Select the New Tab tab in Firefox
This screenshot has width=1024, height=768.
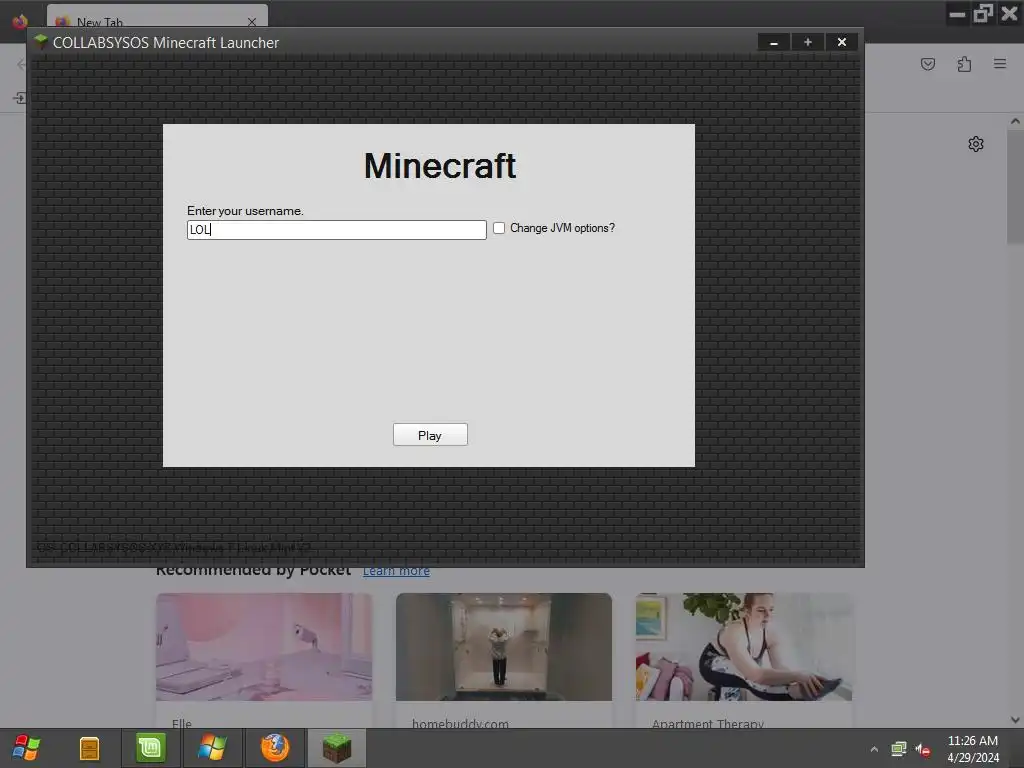click(157, 17)
